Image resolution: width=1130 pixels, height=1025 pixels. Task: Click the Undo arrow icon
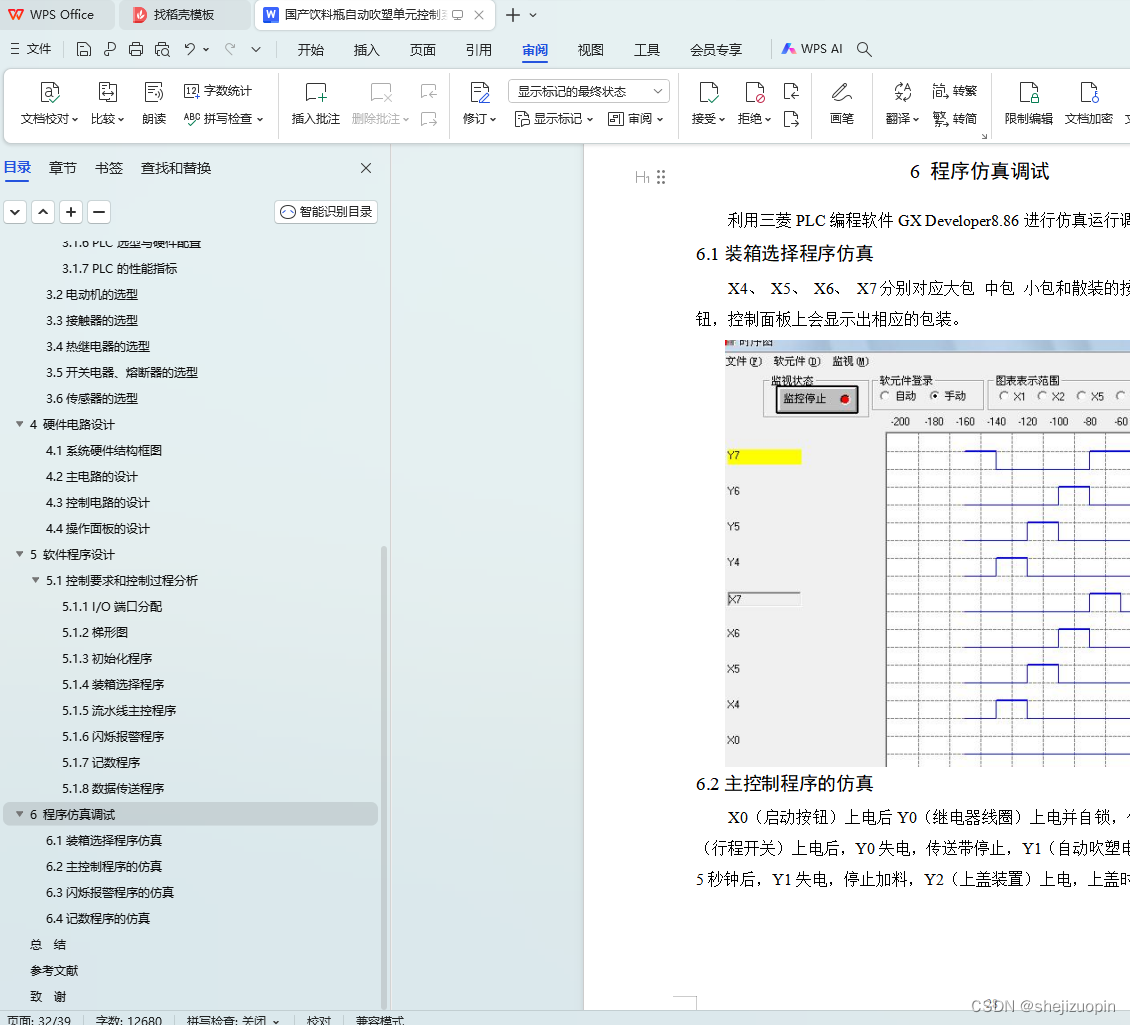pyautogui.click(x=190, y=49)
